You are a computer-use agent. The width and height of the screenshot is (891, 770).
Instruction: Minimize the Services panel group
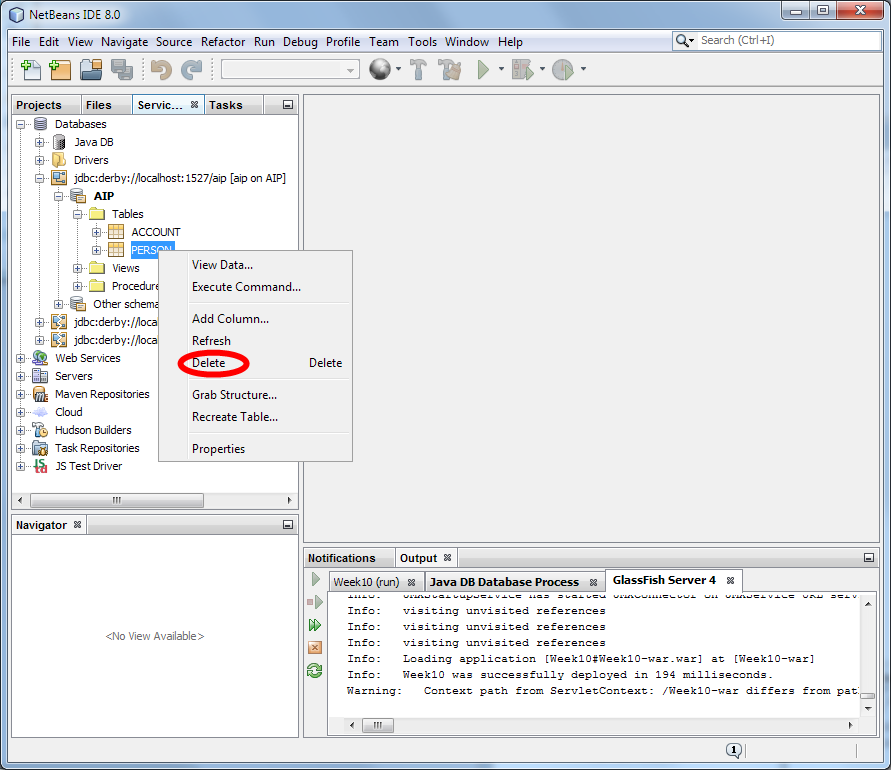288,105
